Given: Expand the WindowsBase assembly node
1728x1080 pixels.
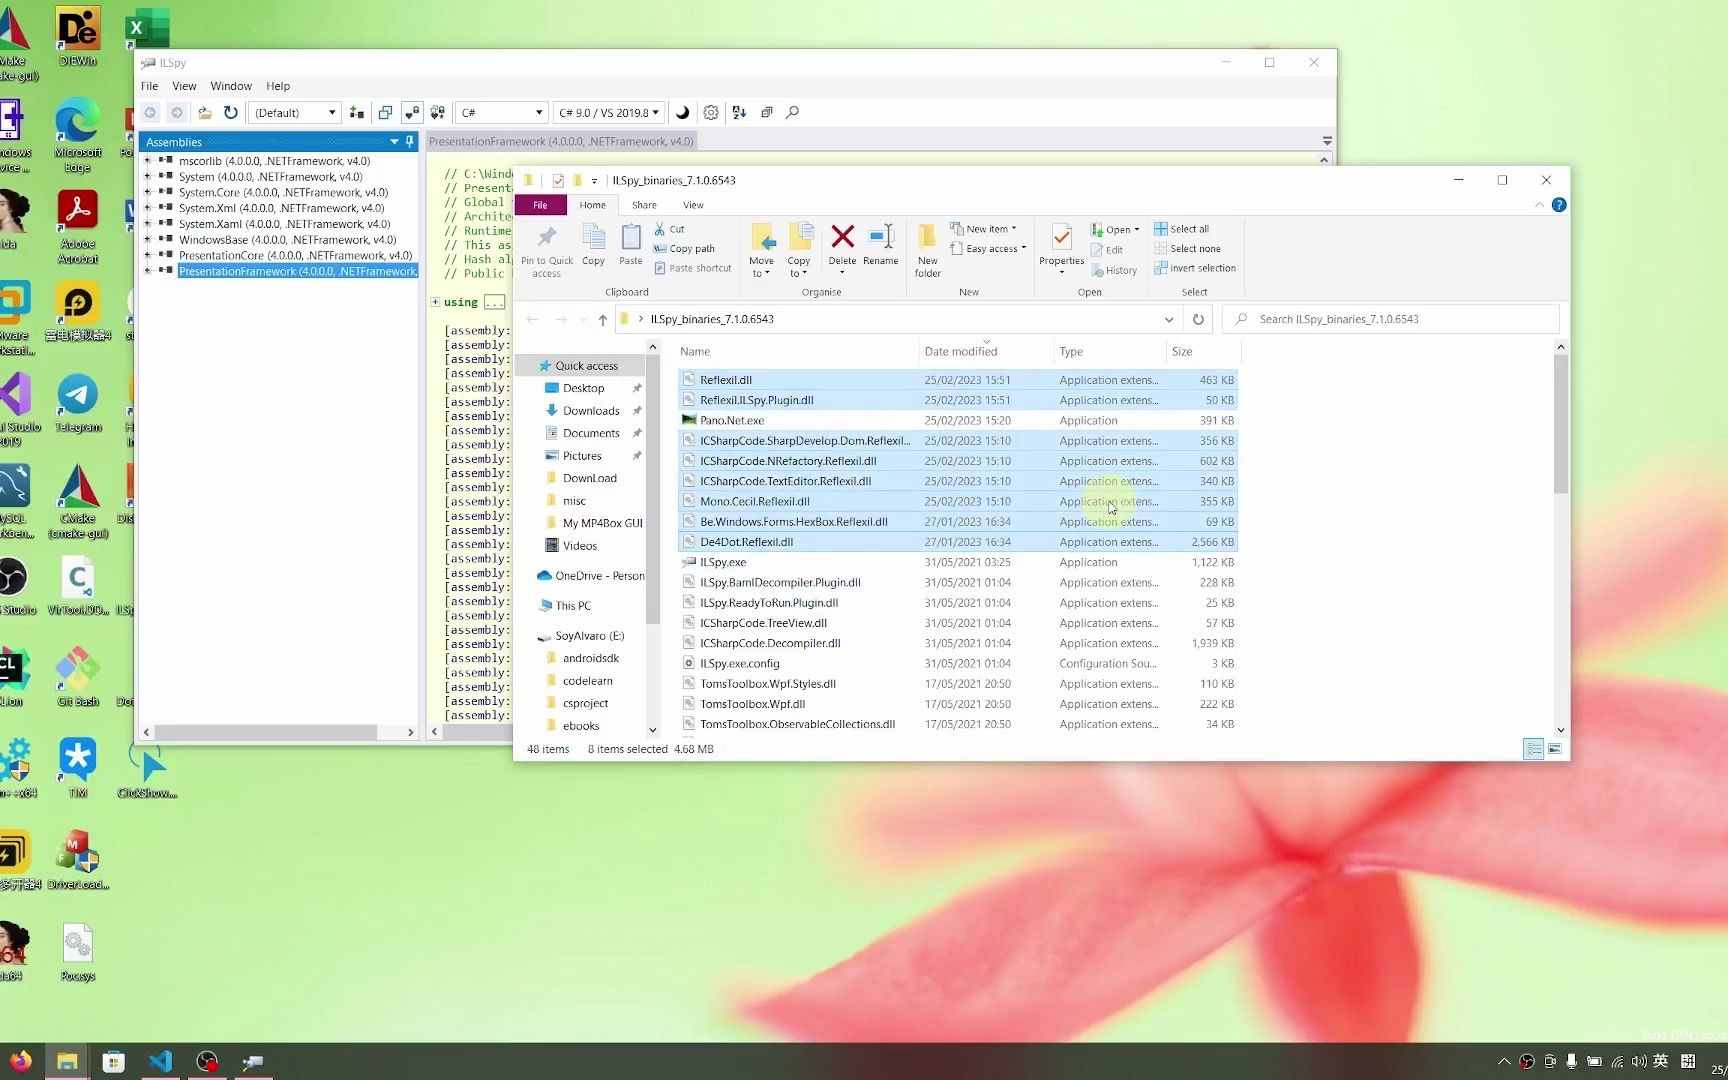Looking at the screenshot, I should [148, 240].
